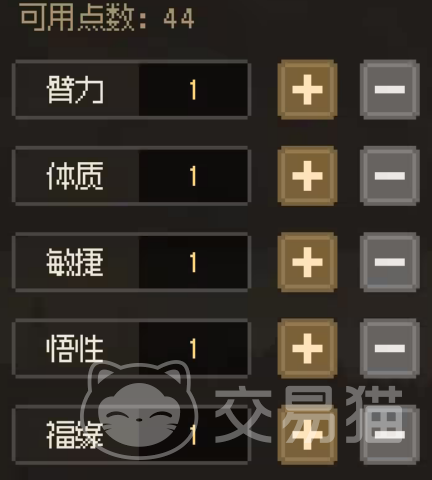Image resolution: width=432 pixels, height=480 pixels.
Task: Increase 臂力 with the plus button
Action: pyautogui.click(x=307, y=90)
